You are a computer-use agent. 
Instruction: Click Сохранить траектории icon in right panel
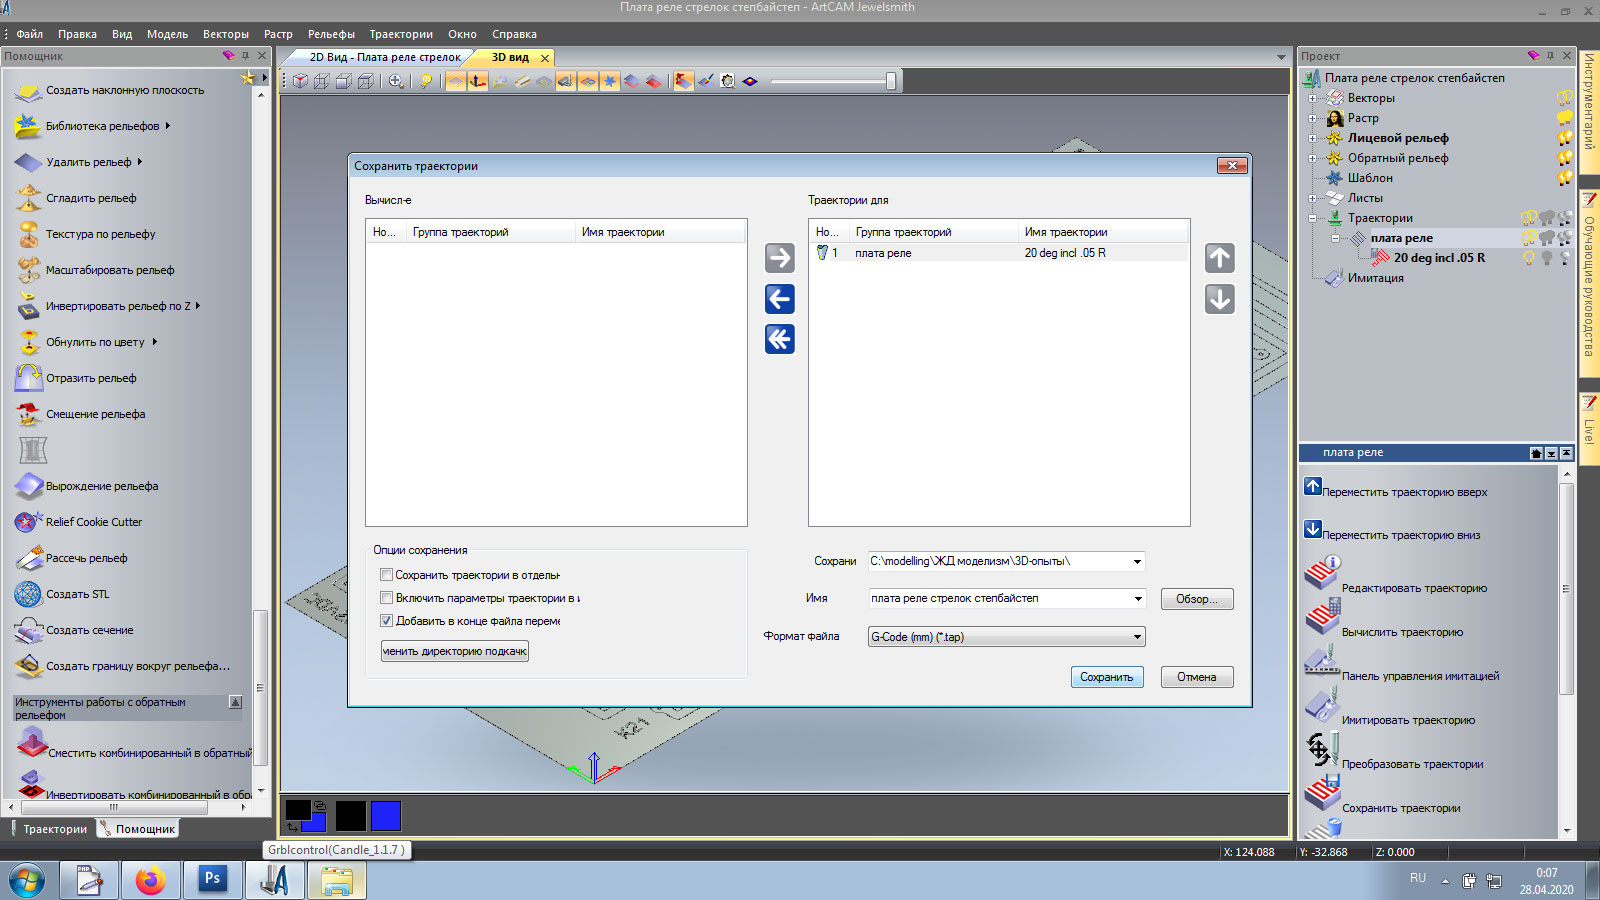tap(1322, 794)
